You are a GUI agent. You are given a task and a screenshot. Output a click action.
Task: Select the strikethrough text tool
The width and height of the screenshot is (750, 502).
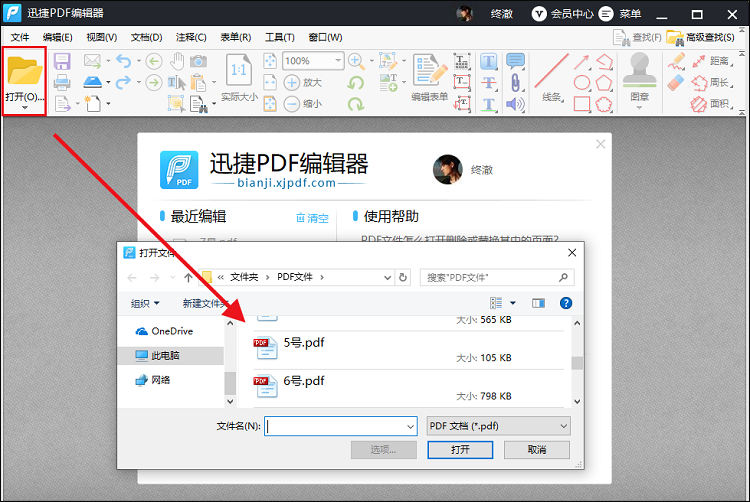click(488, 83)
